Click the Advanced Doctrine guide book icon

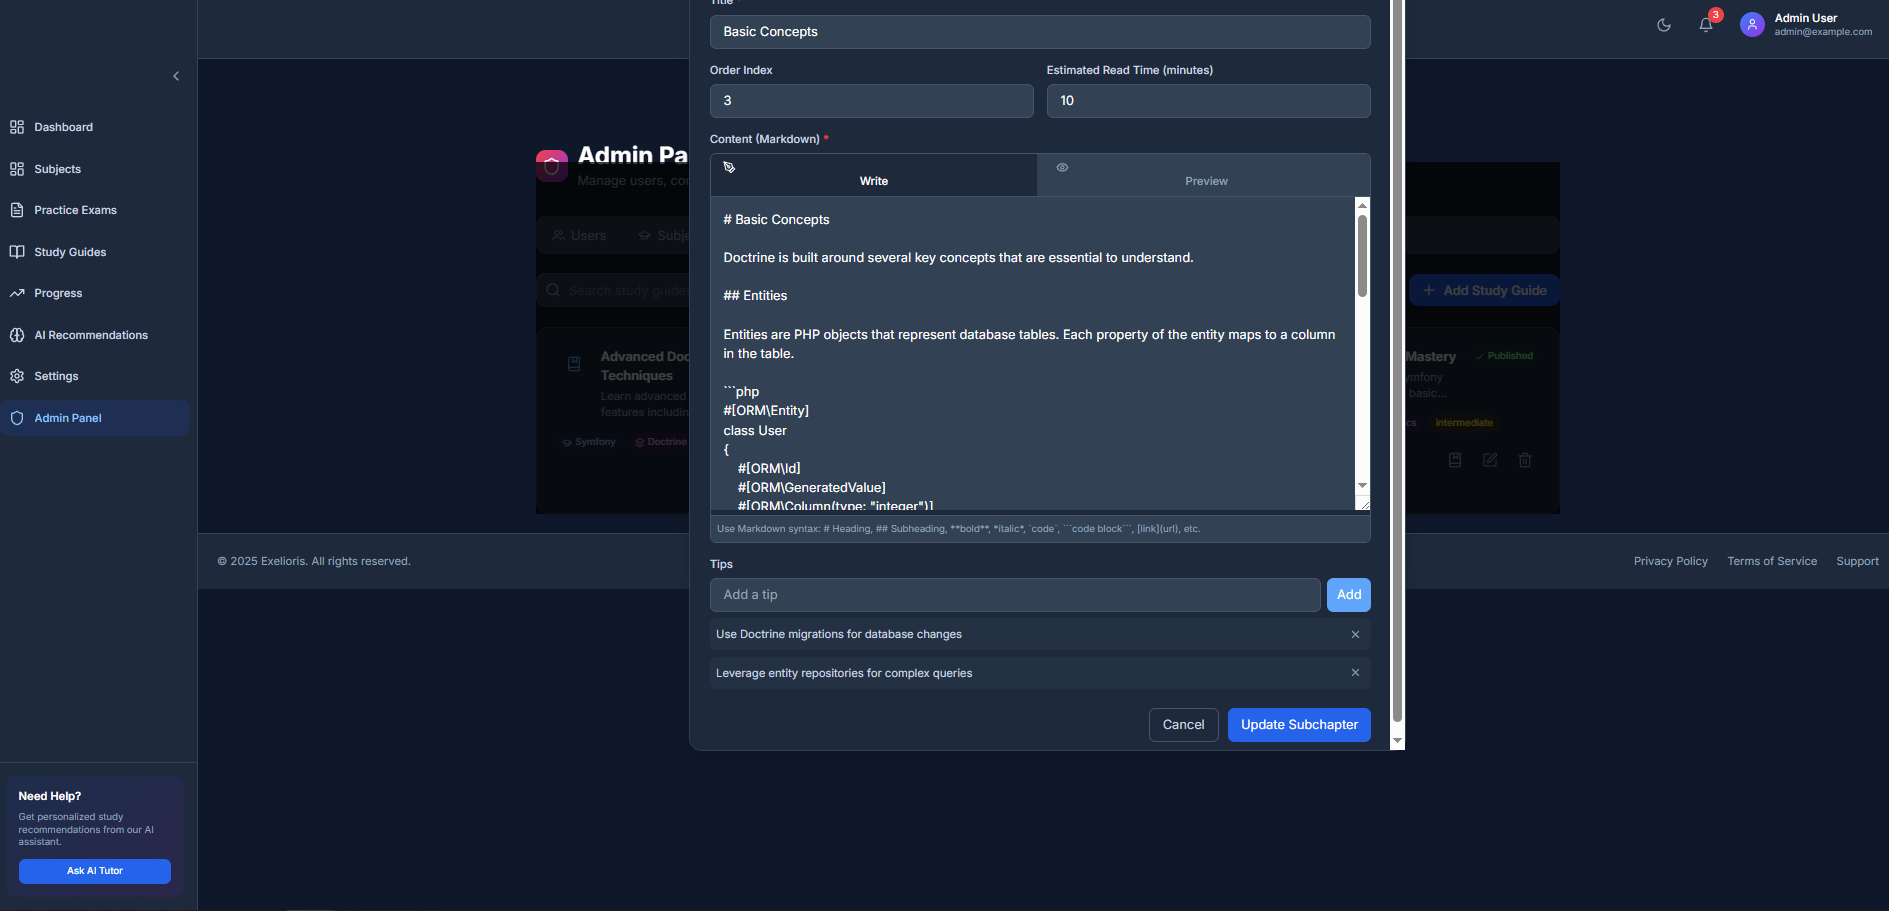[574, 364]
